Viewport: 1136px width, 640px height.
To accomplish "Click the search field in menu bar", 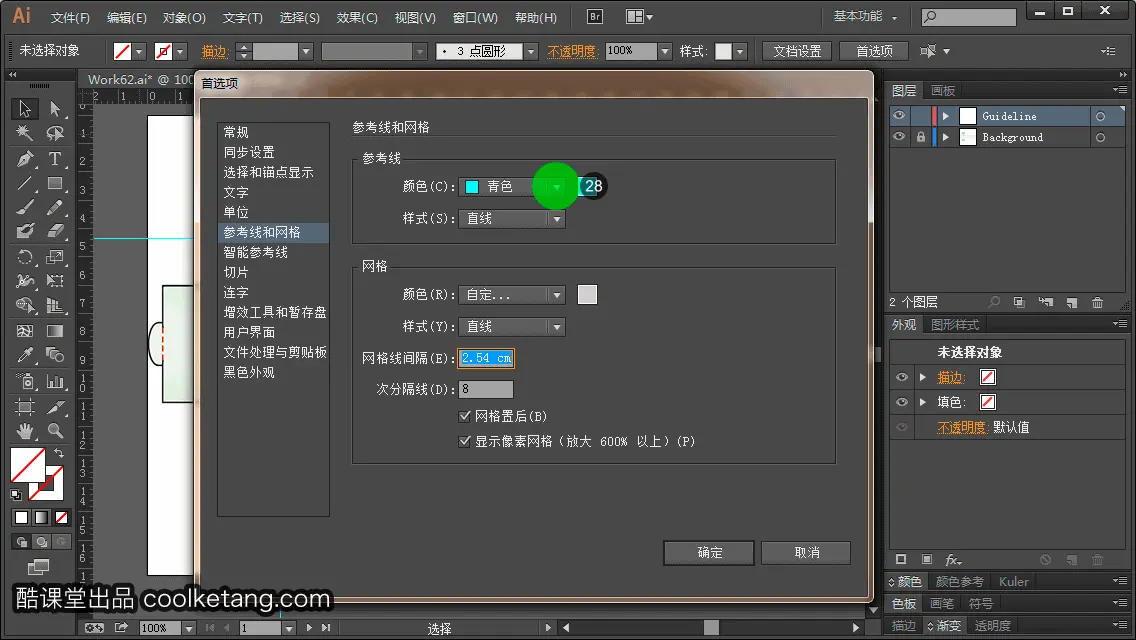I will (969, 17).
